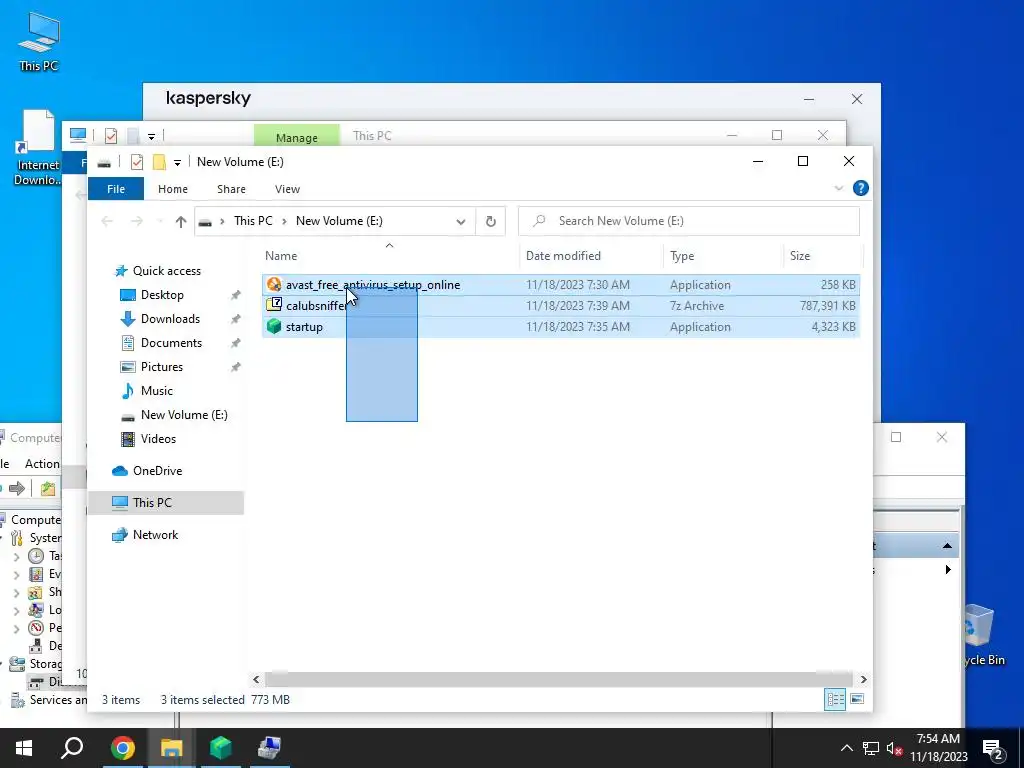The image size is (1024, 768).
Task: Select Internet Download desktop shortcut
Action: pos(37,148)
